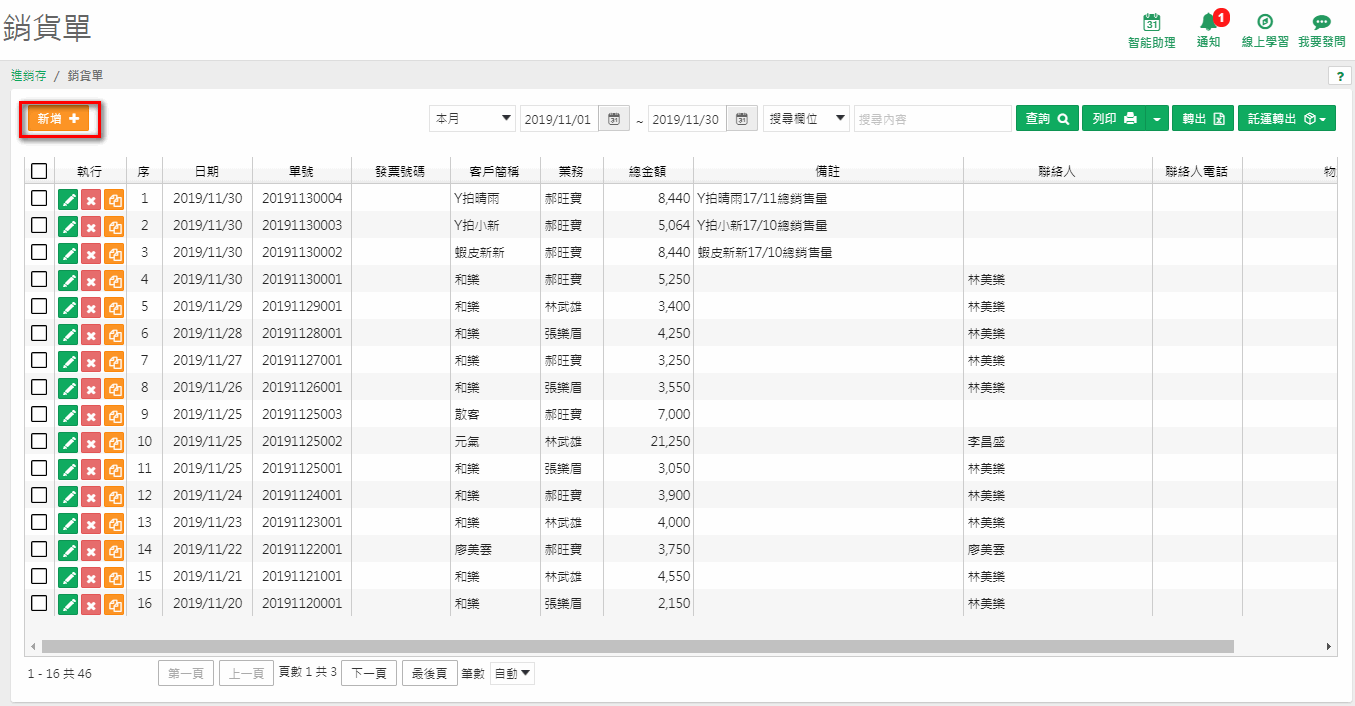
Task: Click the start date field 2019/11/01
Action: pyautogui.click(x=559, y=119)
